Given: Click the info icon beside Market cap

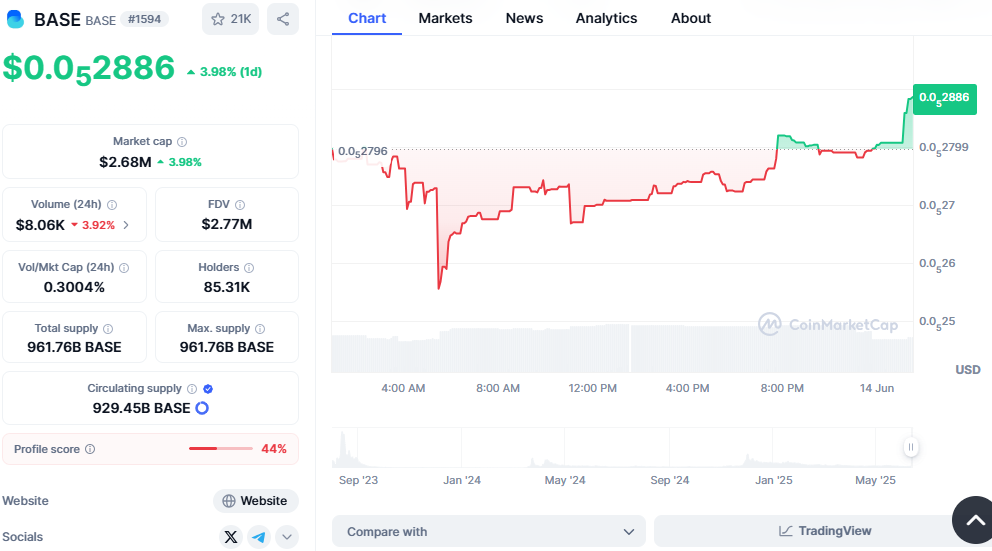Looking at the screenshot, I should pos(182,142).
